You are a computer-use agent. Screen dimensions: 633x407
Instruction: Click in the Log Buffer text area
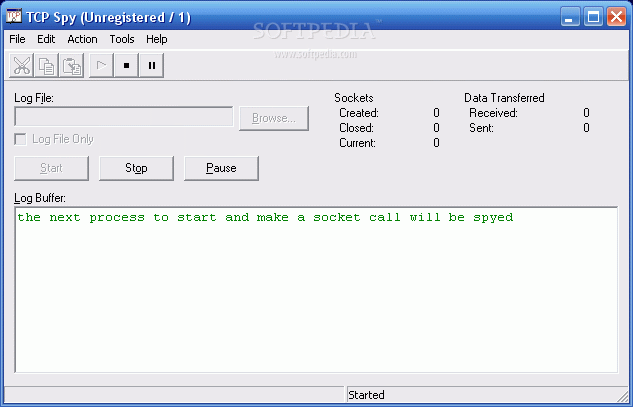(316, 290)
